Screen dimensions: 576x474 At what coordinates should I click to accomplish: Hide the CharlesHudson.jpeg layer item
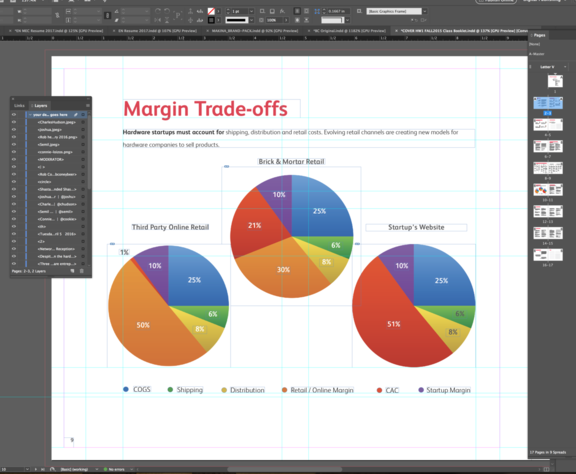(x=14, y=122)
